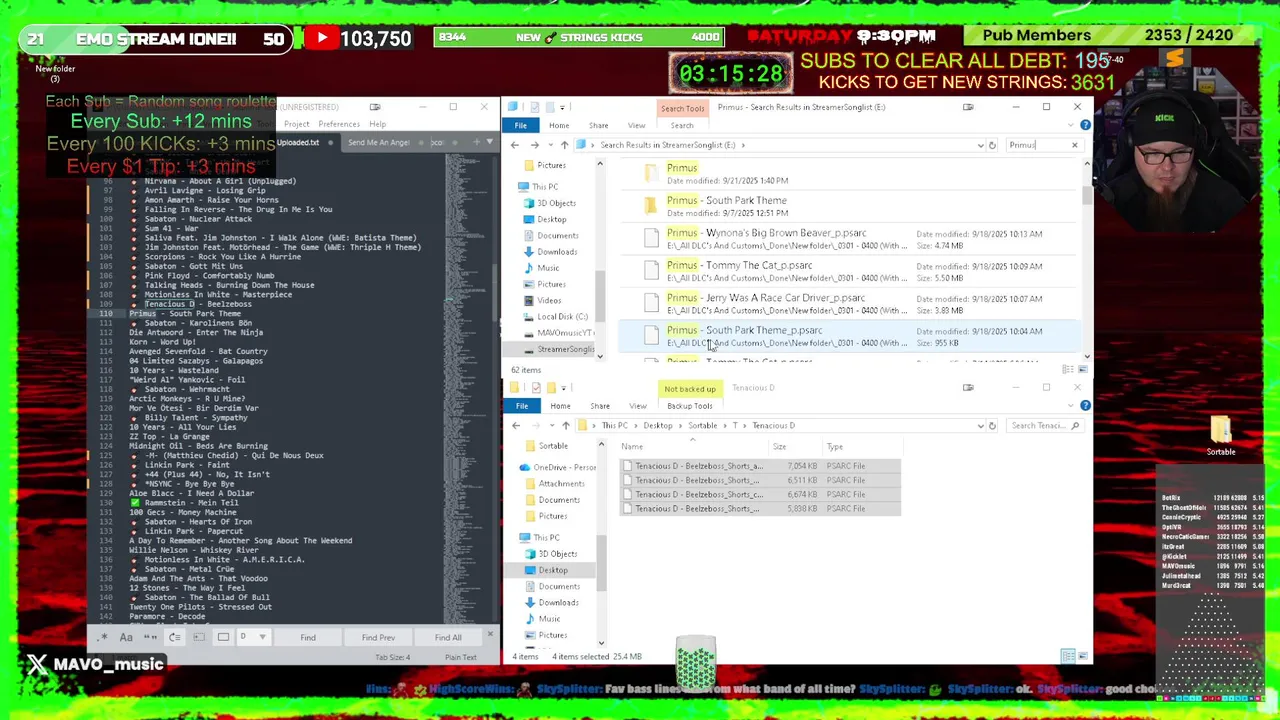Screen dimensions: 1280x720
Task: Open recent locations dropdown in Tenacious D window
Action: click(550, 426)
